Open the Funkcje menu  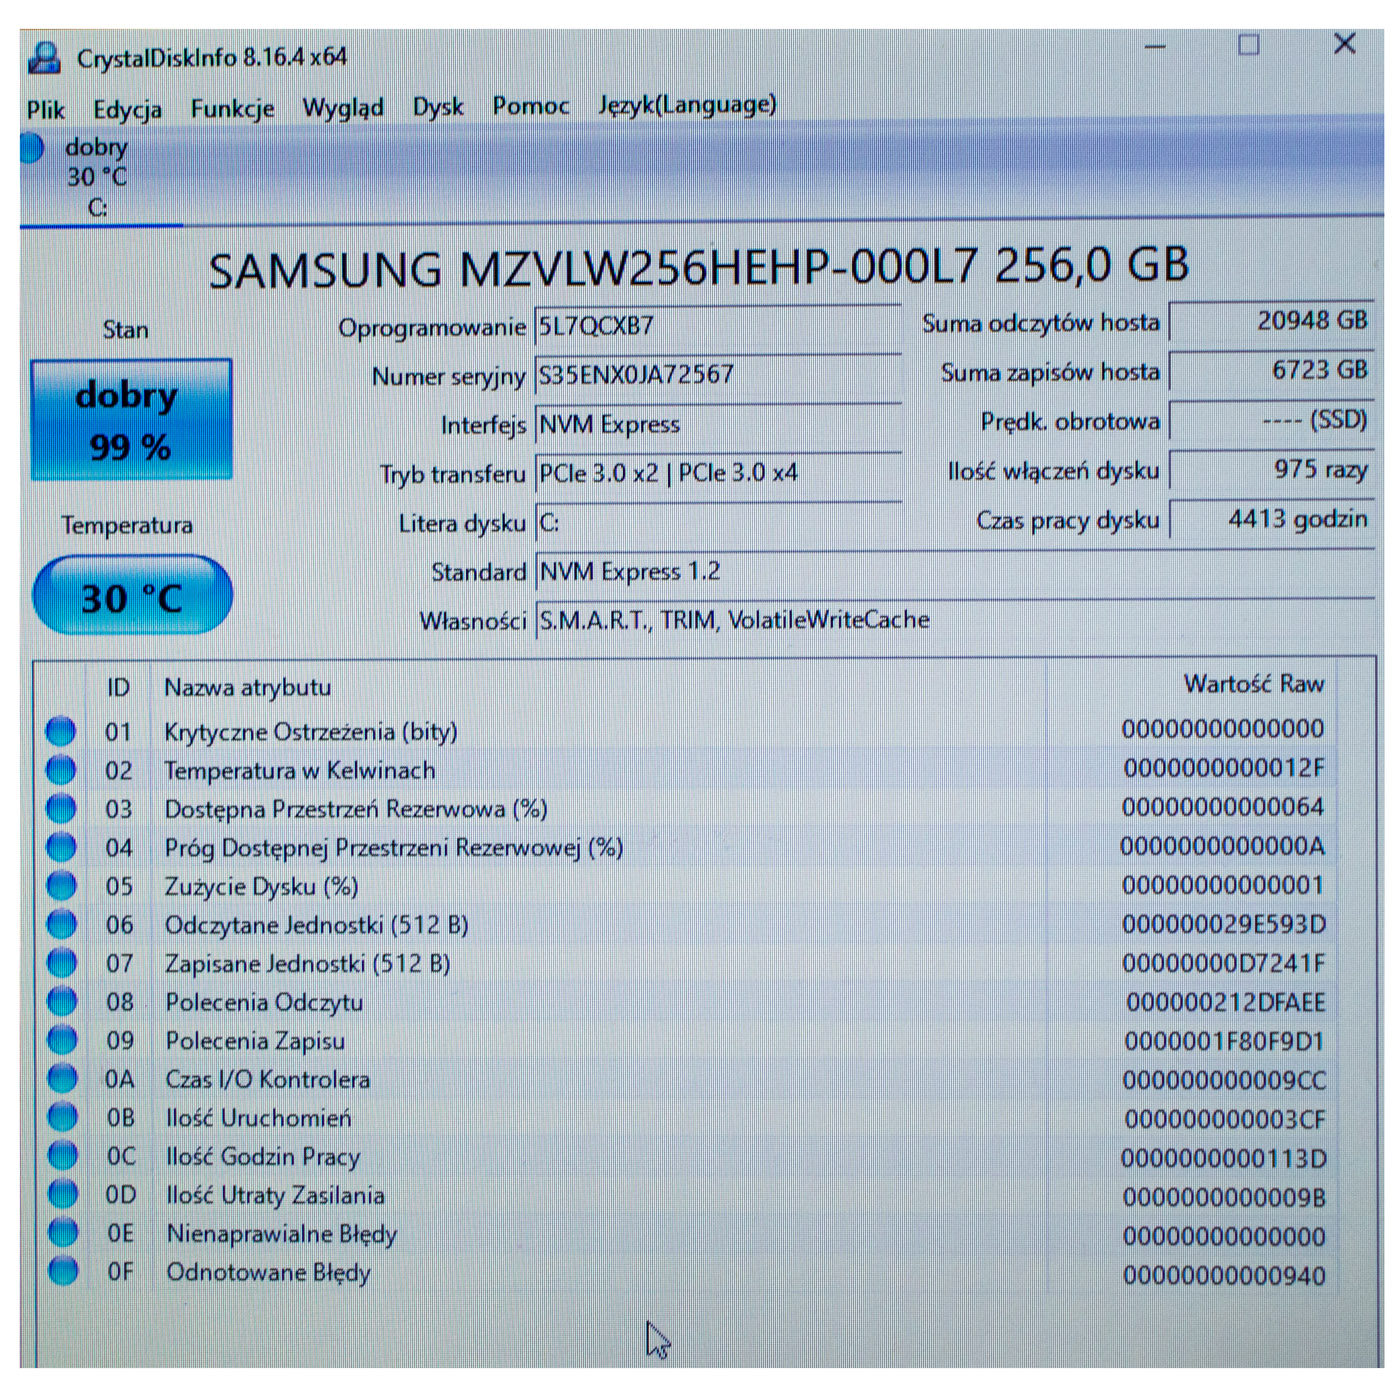point(232,108)
